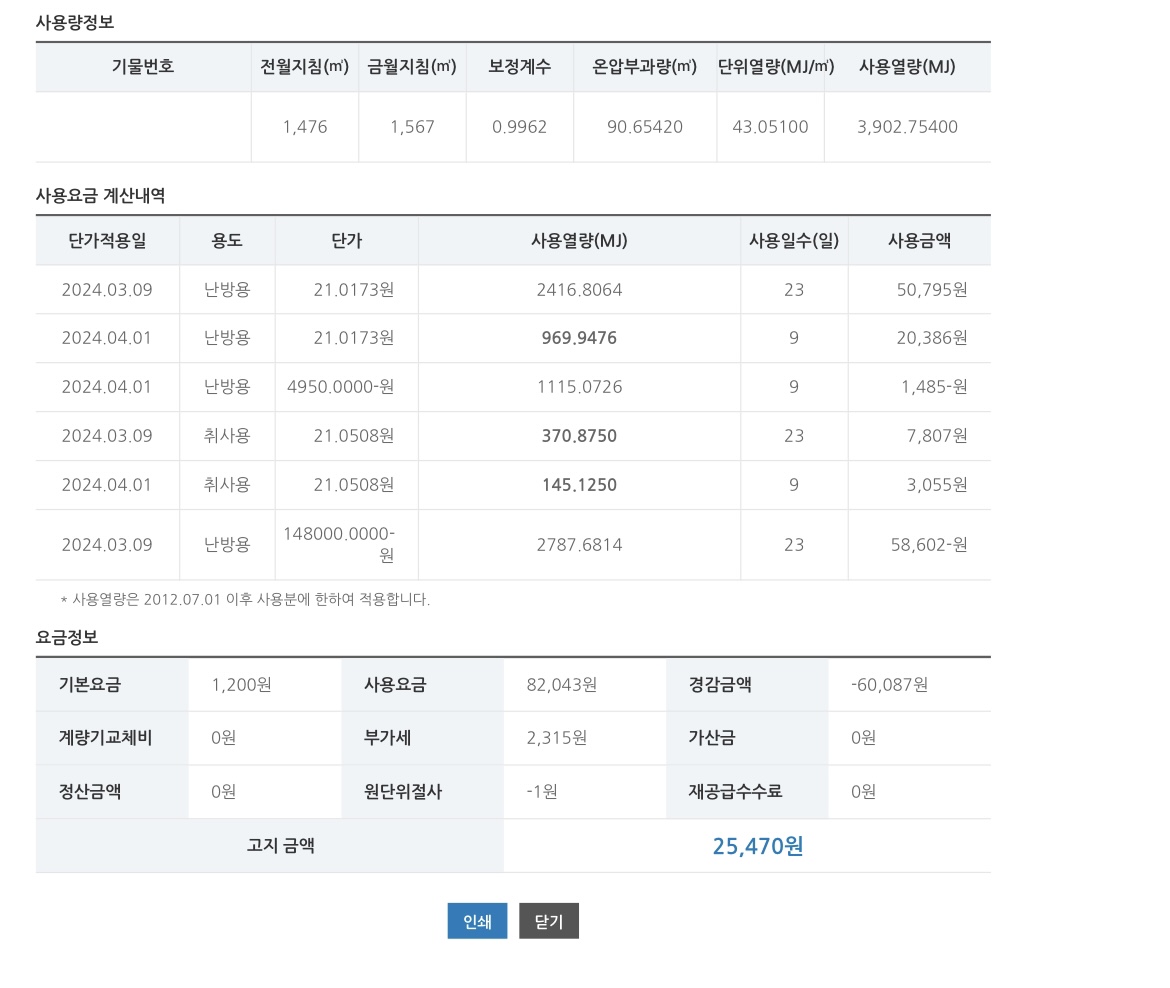This screenshot has width=1170, height=988.
Task: Select the 단가적용일 column header
Action: coord(107,240)
